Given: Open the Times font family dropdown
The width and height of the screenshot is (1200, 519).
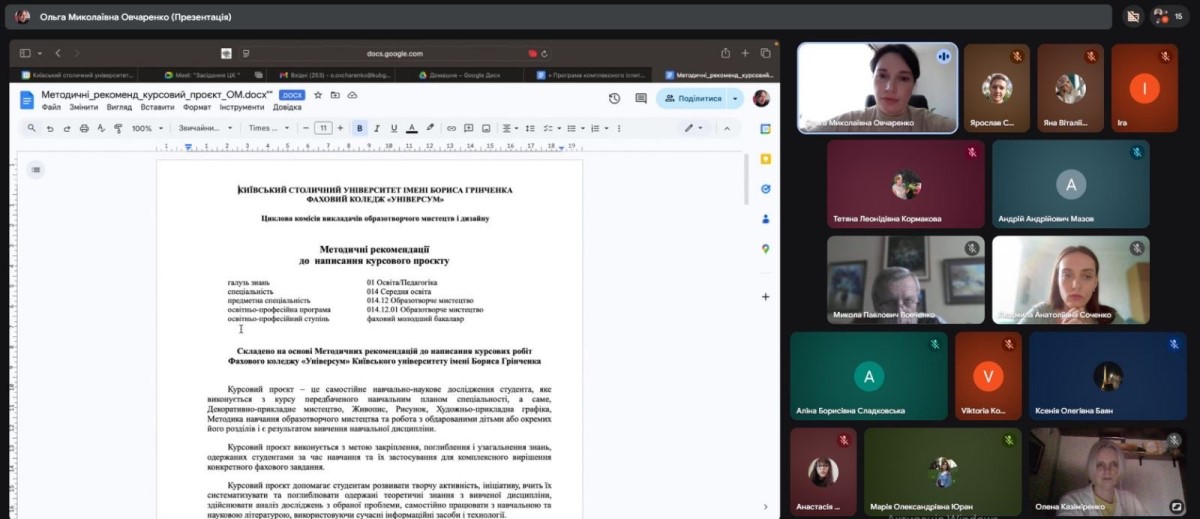Looking at the screenshot, I should pyautogui.click(x=268, y=128).
